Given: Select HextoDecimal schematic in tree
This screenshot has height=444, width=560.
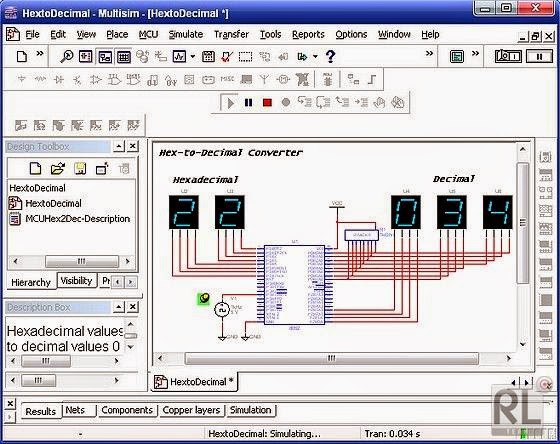Looking at the screenshot, I should pyautogui.click(x=45, y=203).
